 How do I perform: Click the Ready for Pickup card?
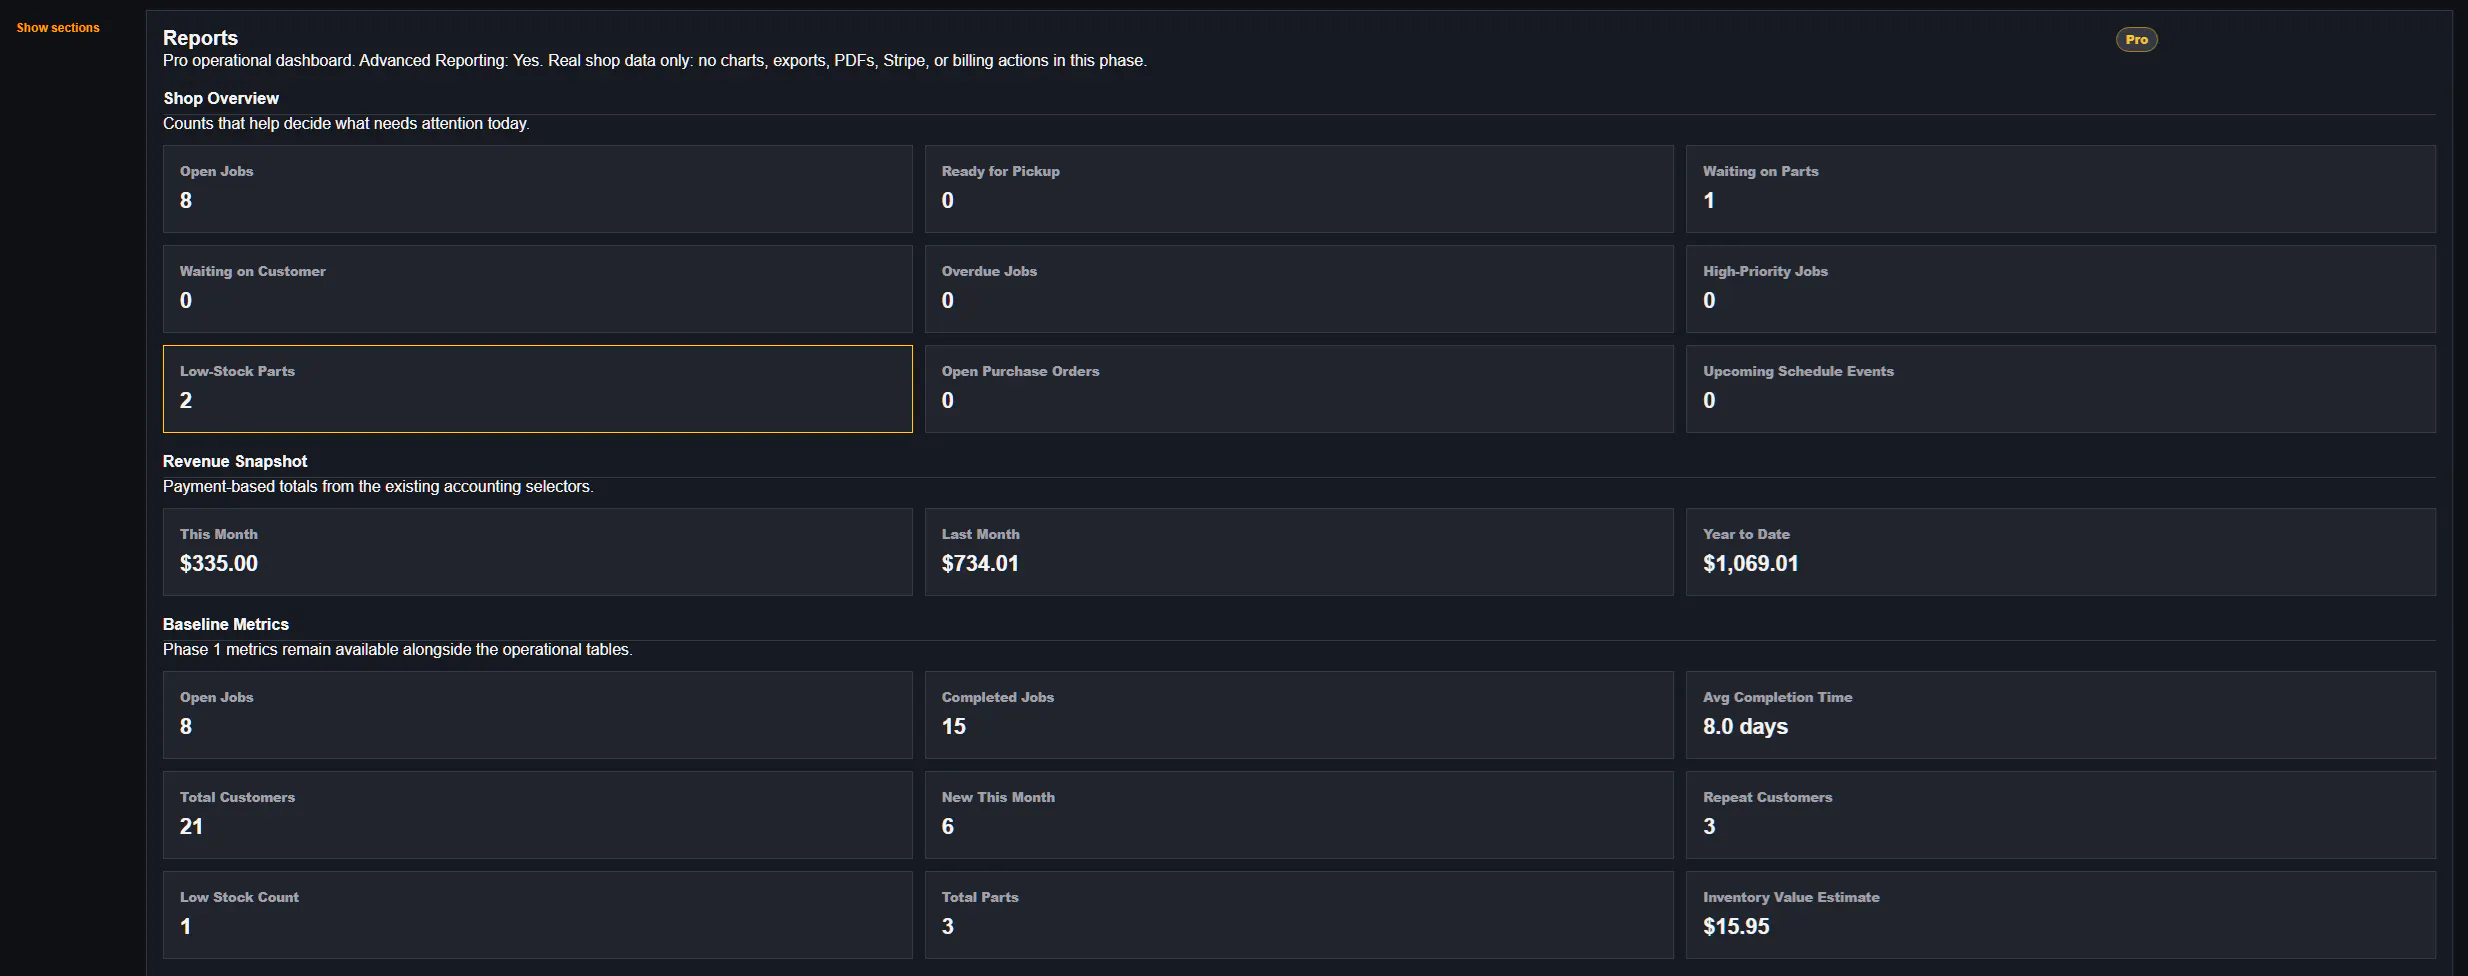click(1299, 189)
